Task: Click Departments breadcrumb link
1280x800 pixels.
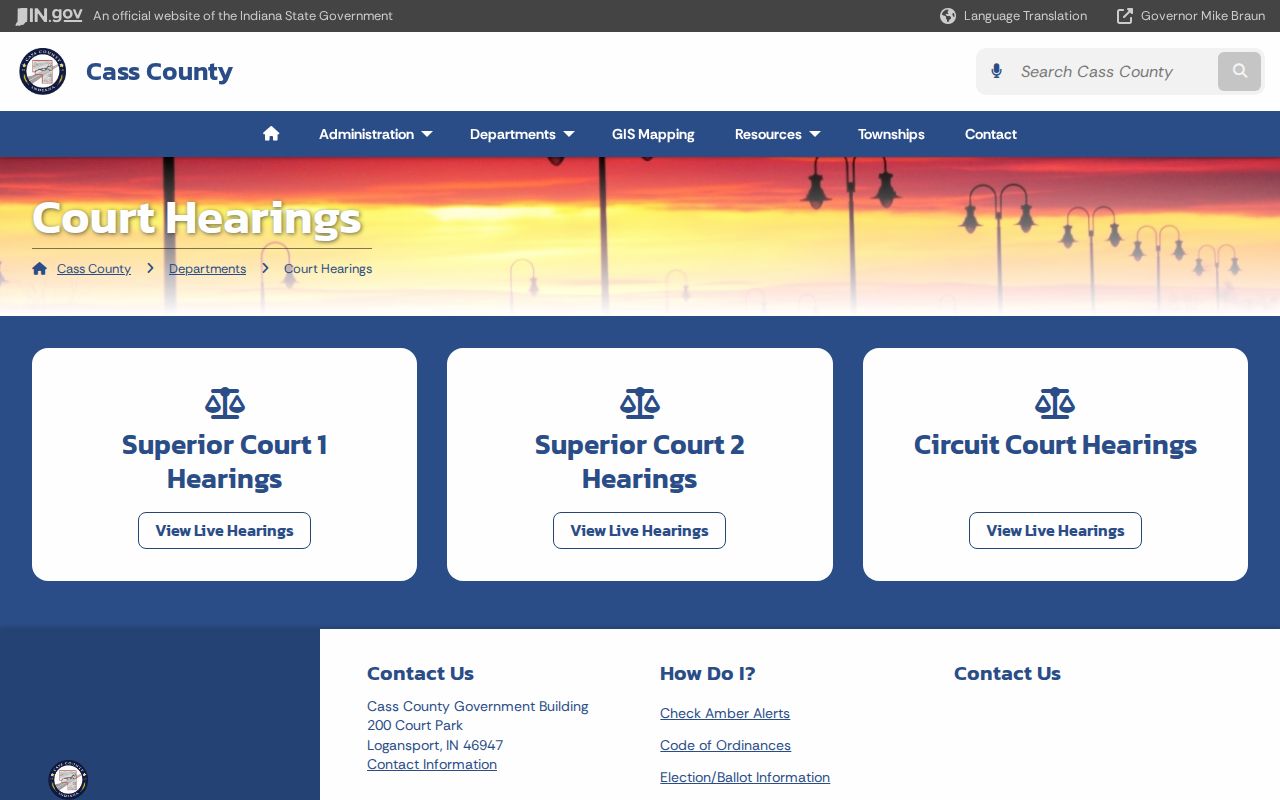Action: 207,269
